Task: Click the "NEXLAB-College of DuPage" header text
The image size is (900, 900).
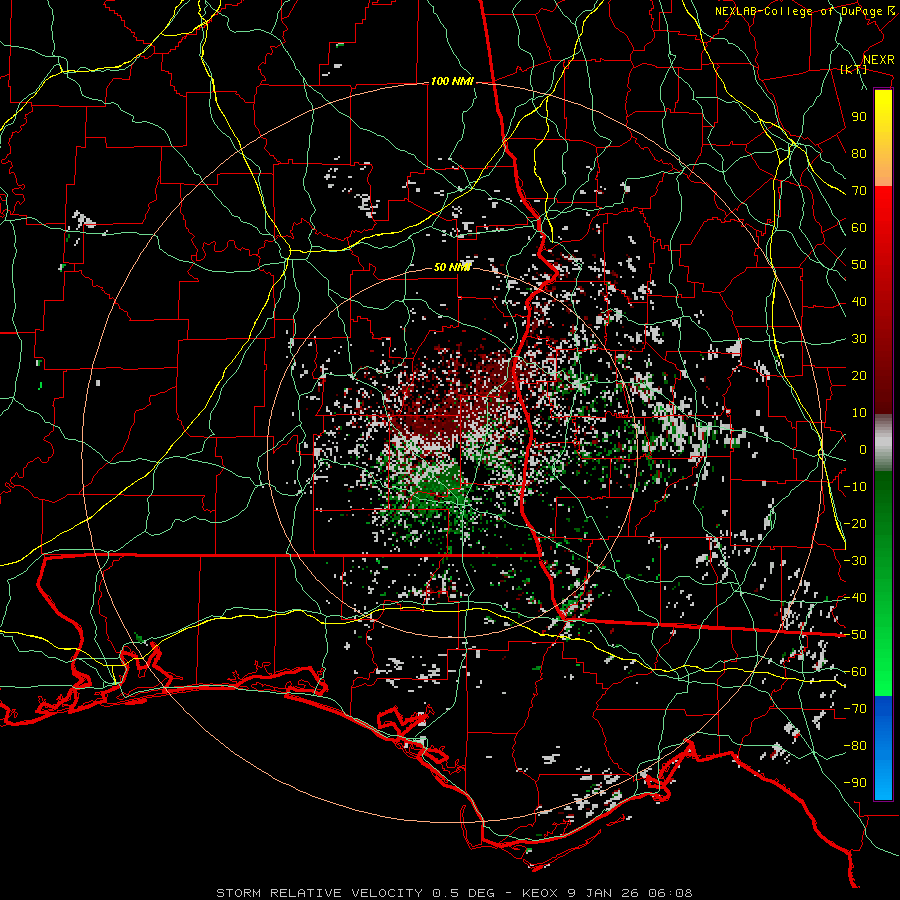Action: [x=799, y=11]
